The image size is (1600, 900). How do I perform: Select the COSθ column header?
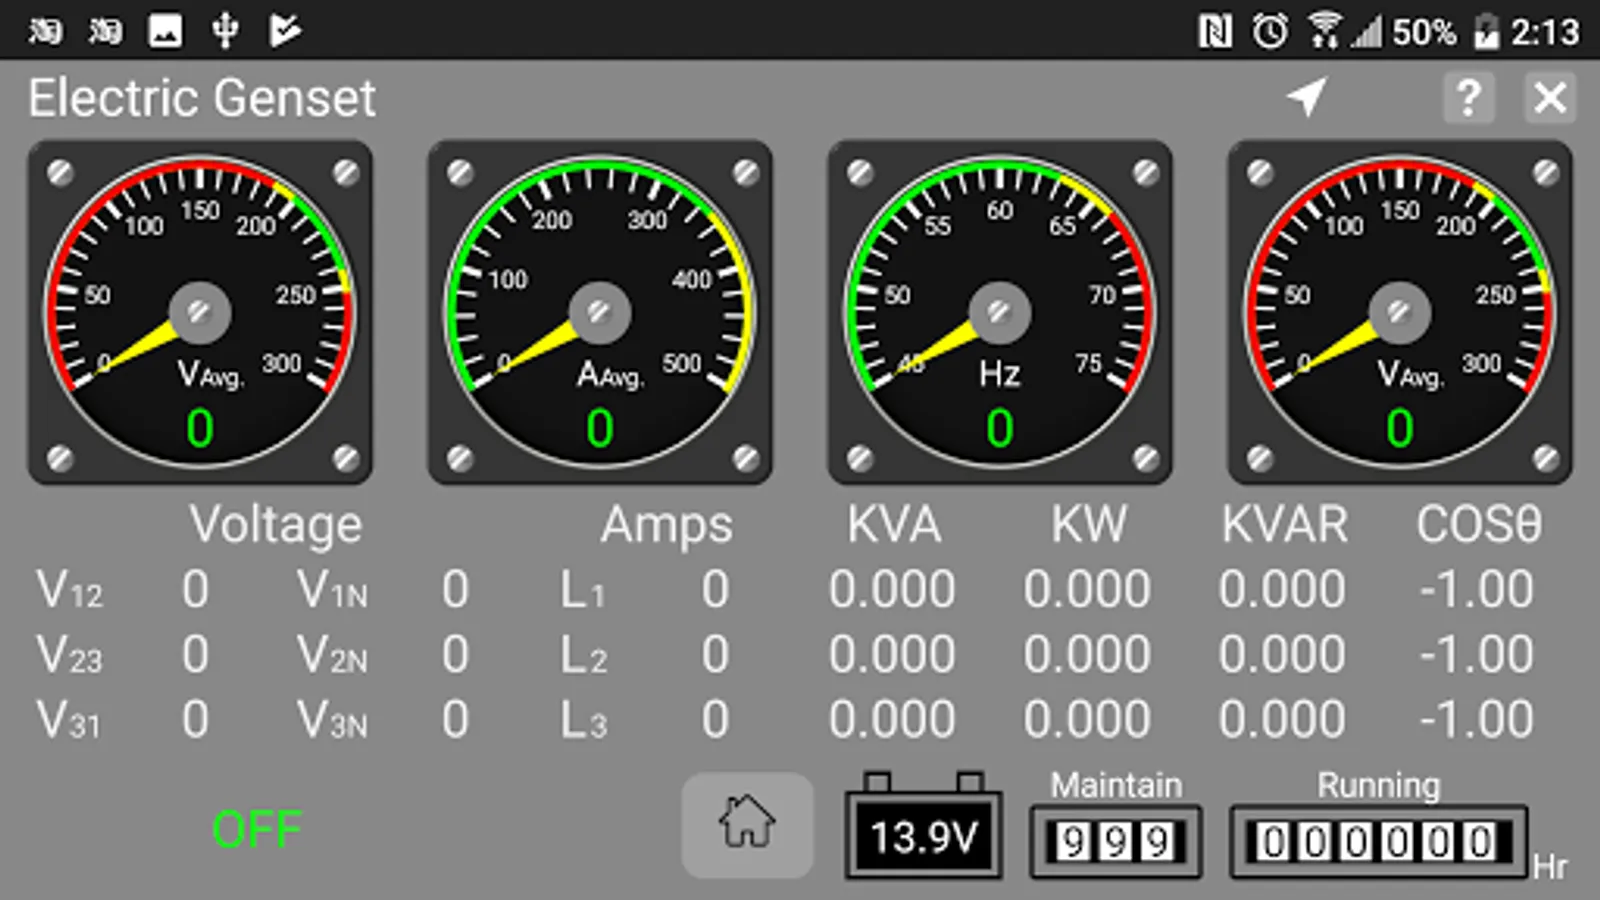click(1479, 525)
